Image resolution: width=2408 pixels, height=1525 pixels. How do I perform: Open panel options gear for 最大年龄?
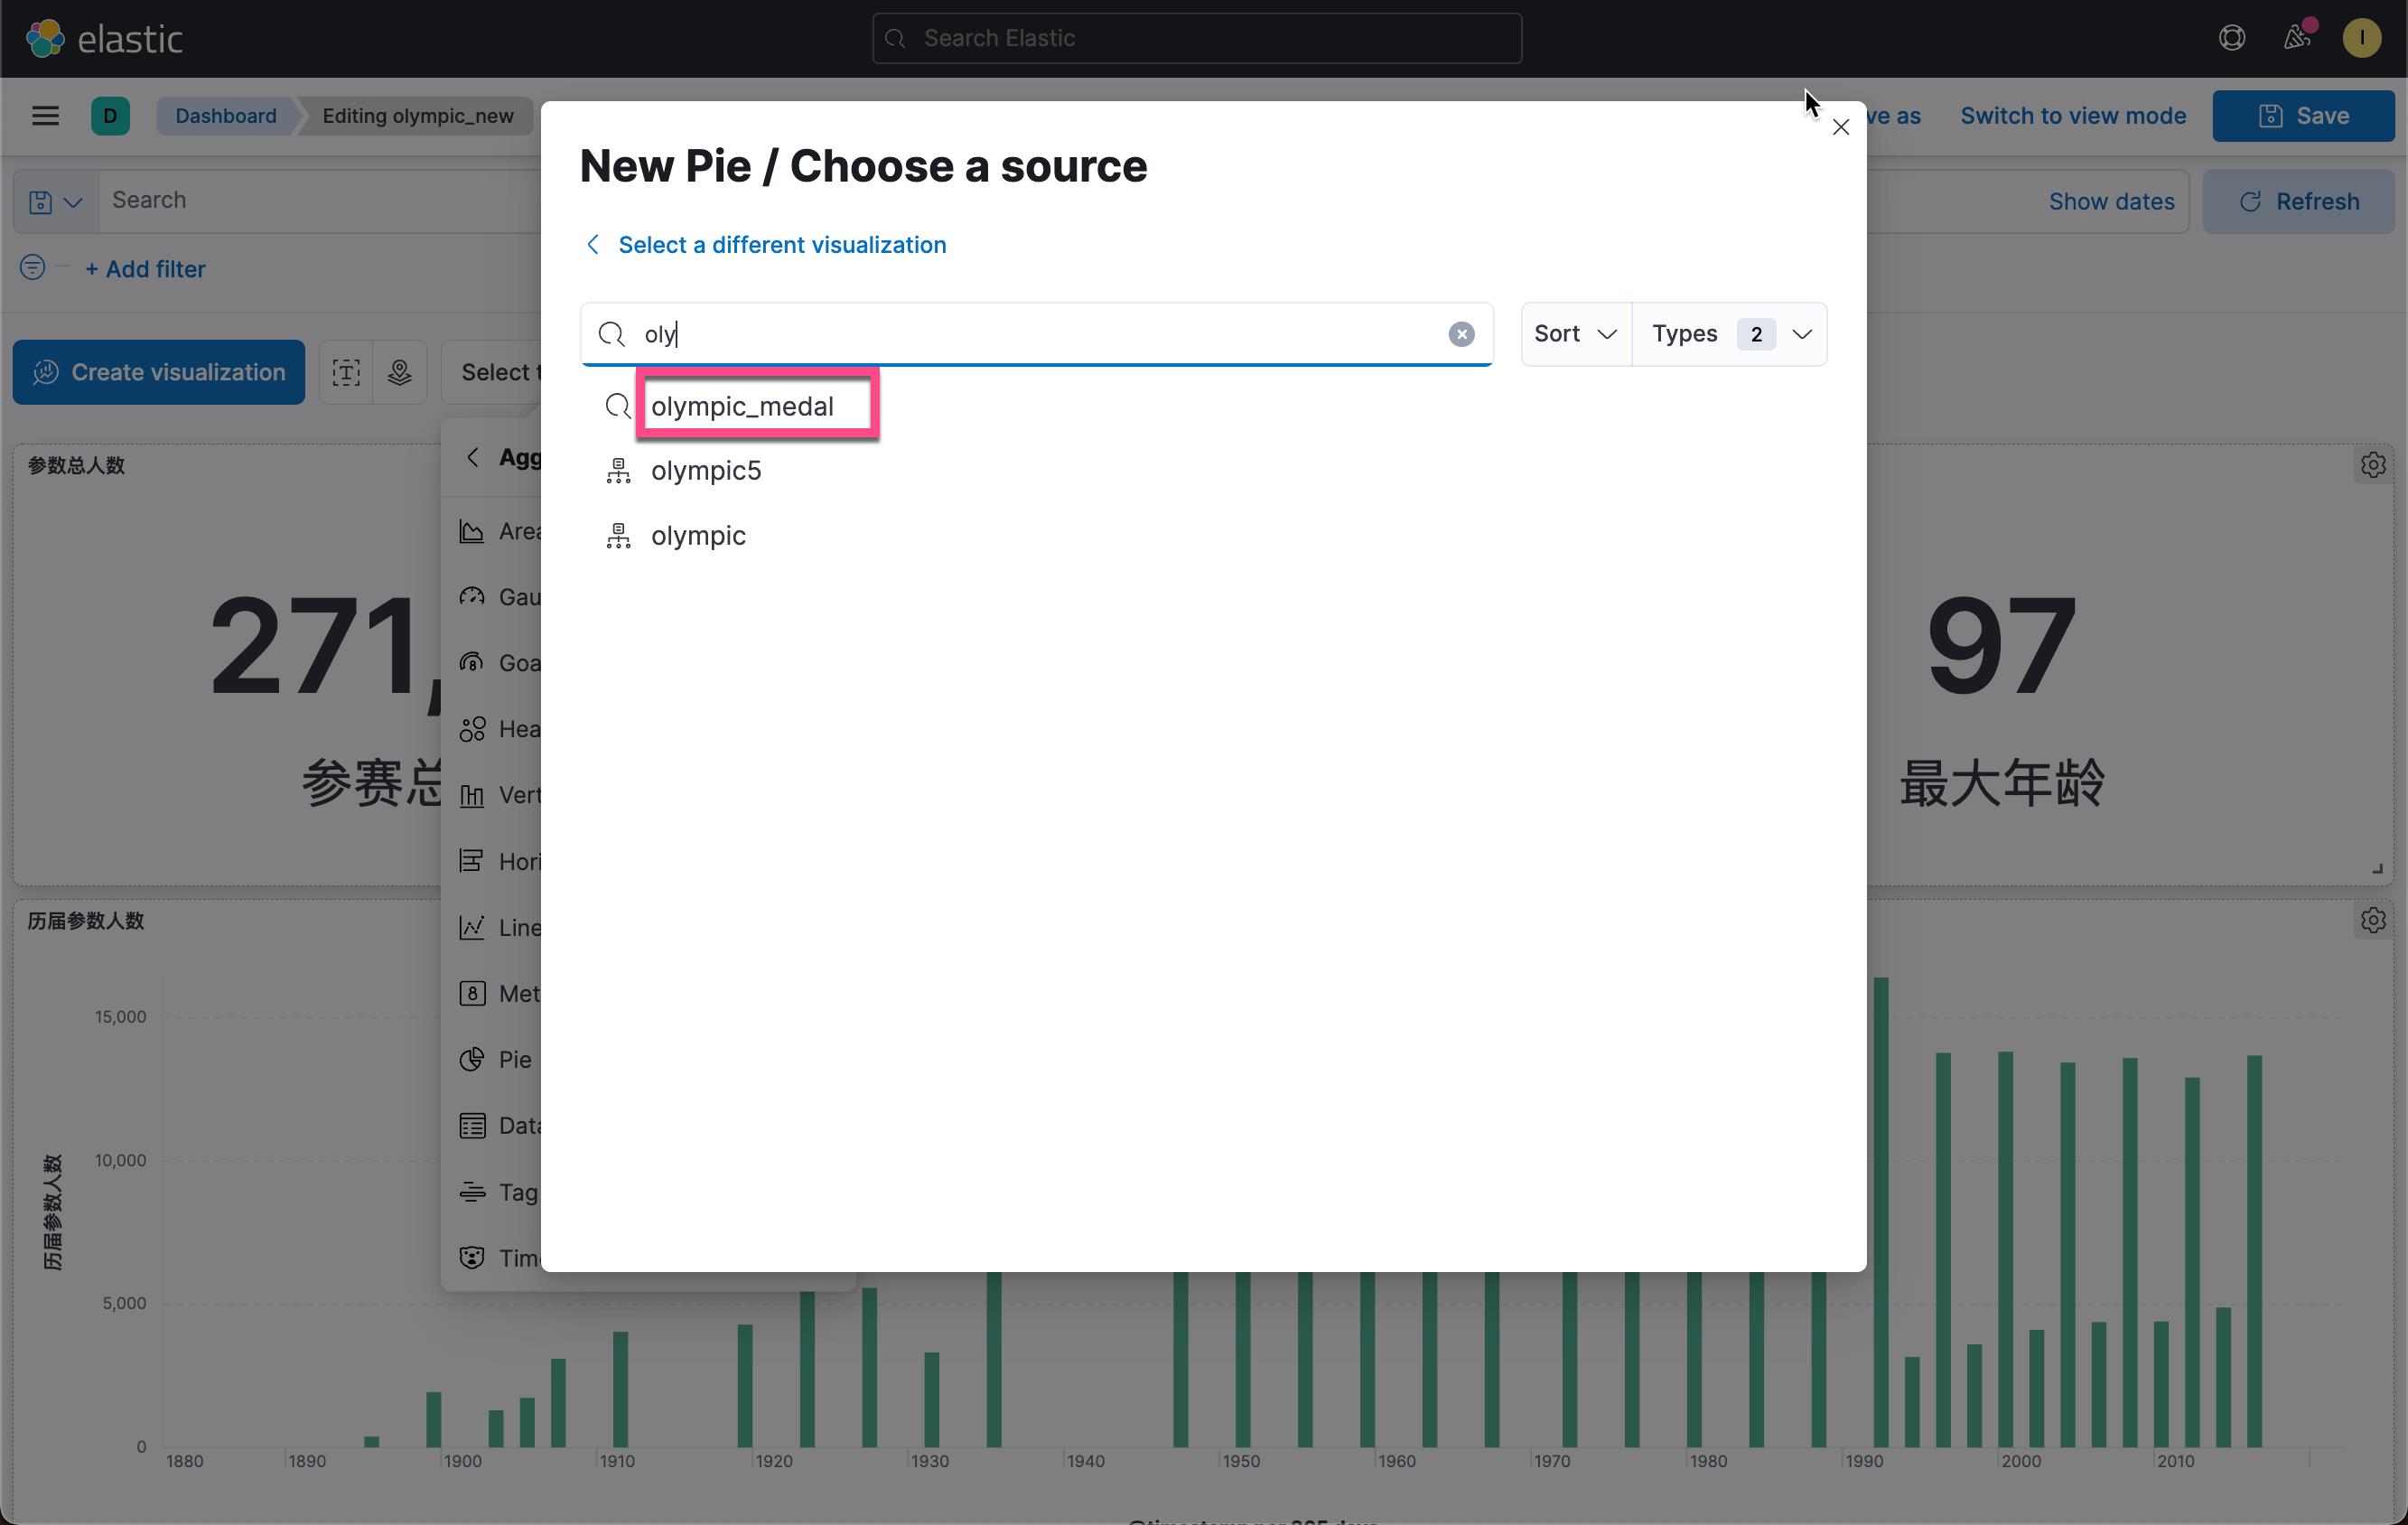pos(2372,465)
